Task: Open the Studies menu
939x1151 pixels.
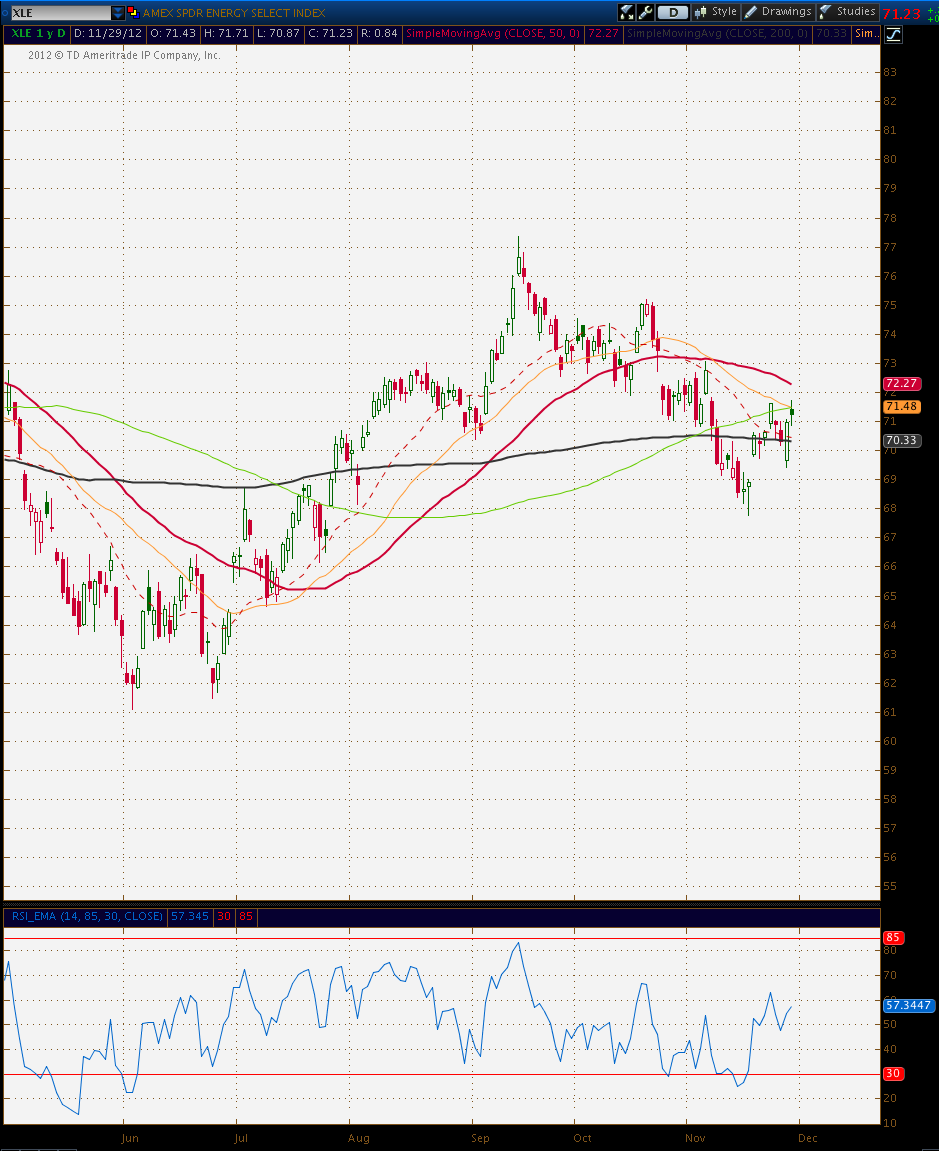Action: click(848, 12)
